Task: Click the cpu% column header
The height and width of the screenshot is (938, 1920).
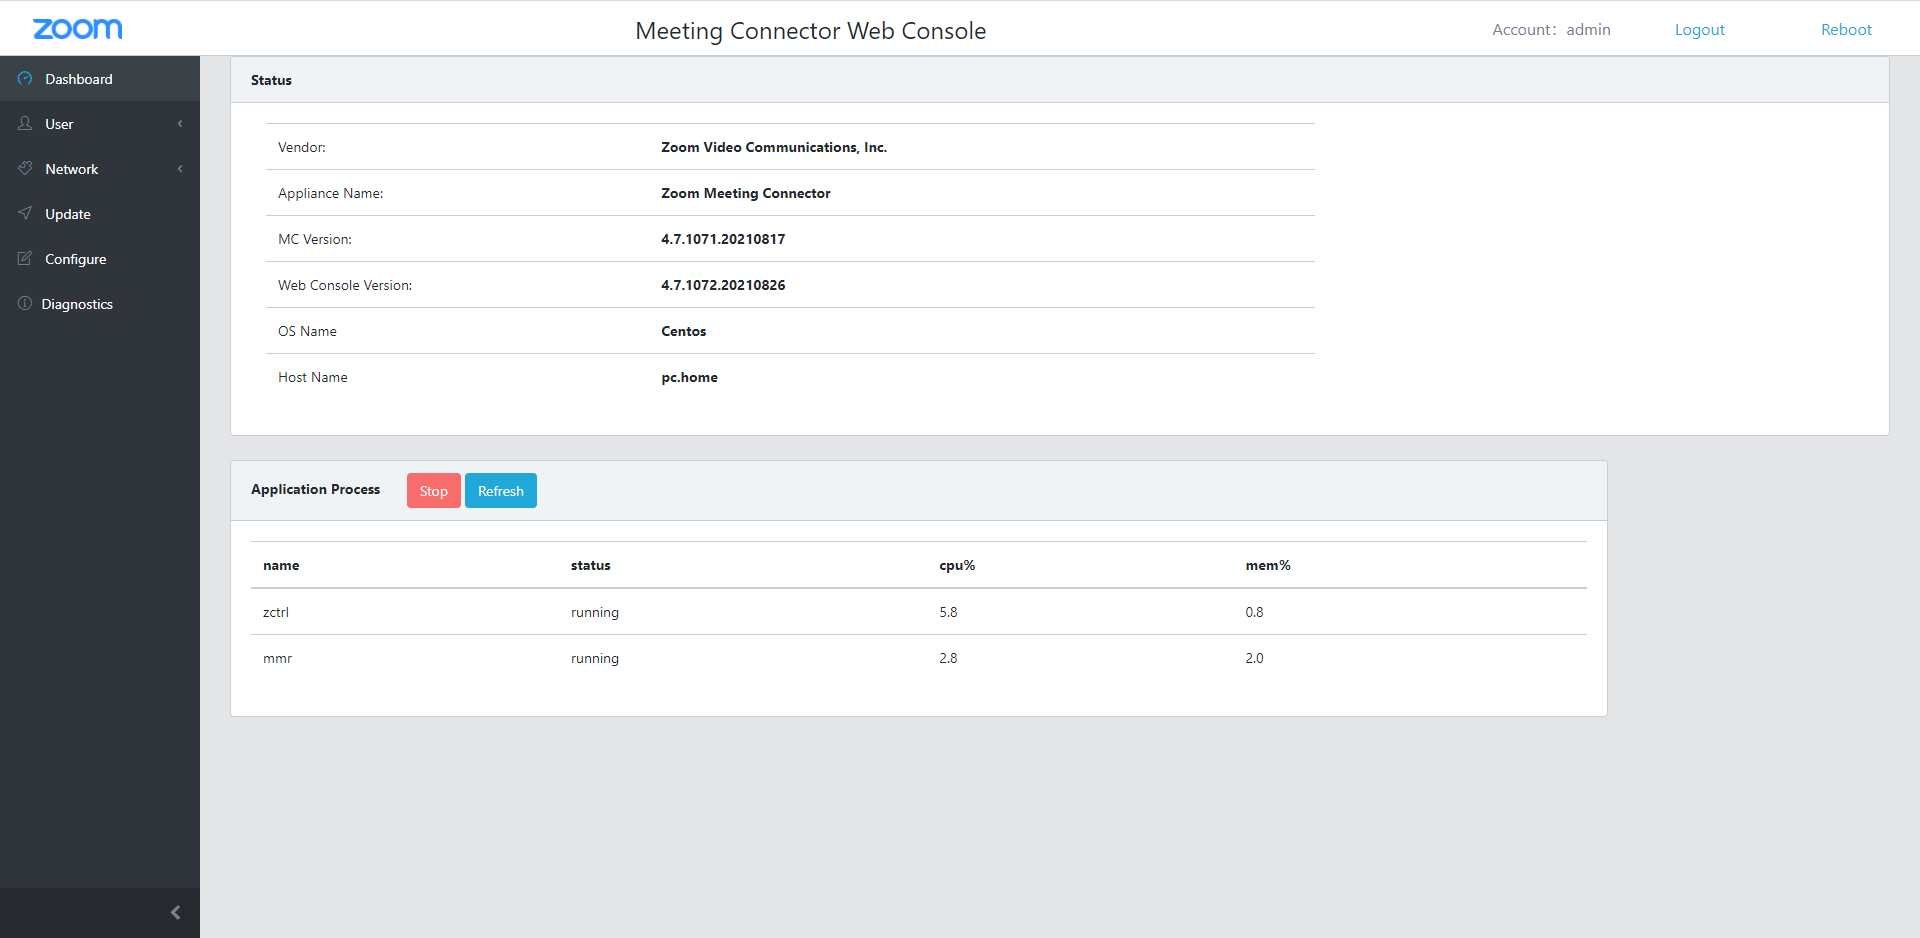Action: point(957,565)
